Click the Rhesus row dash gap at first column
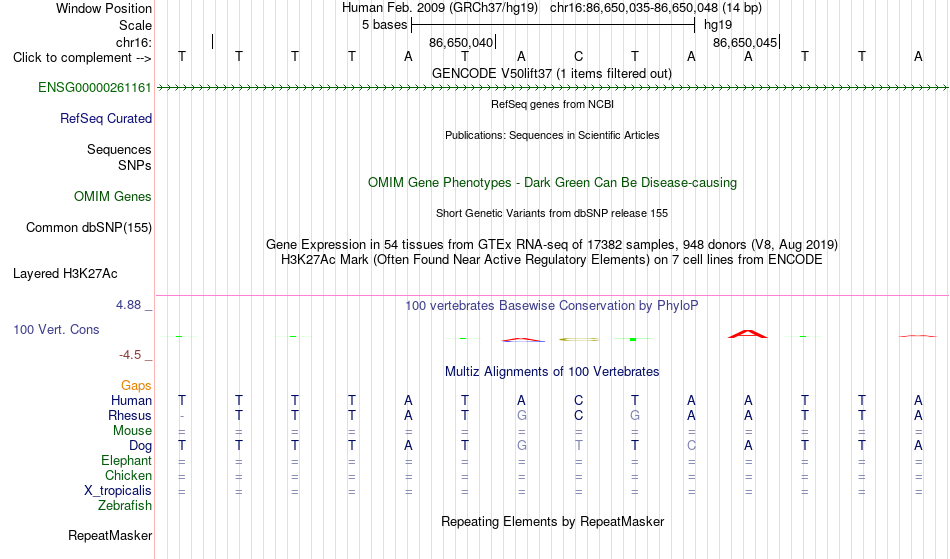950x559 pixels. (182, 417)
